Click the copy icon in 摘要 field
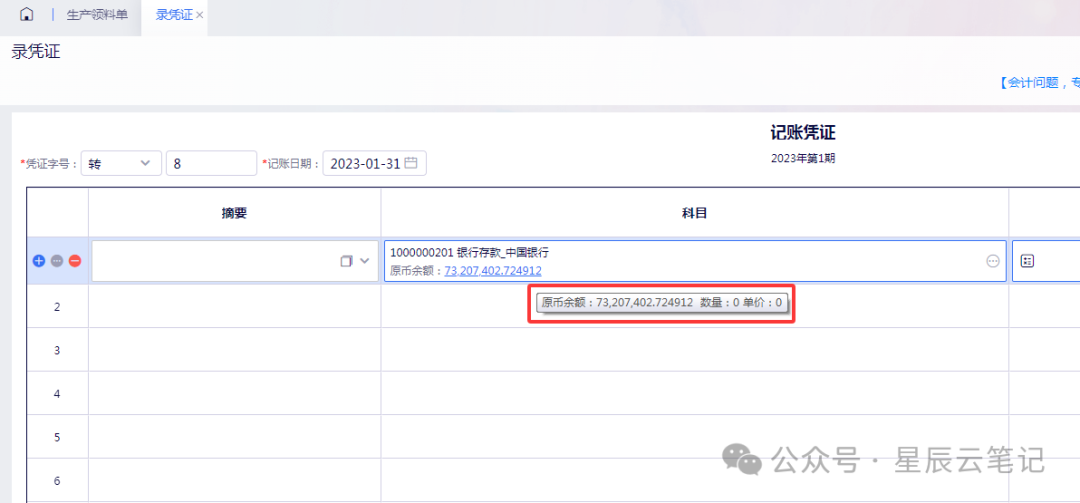This screenshot has height=503, width=1080. (x=346, y=261)
